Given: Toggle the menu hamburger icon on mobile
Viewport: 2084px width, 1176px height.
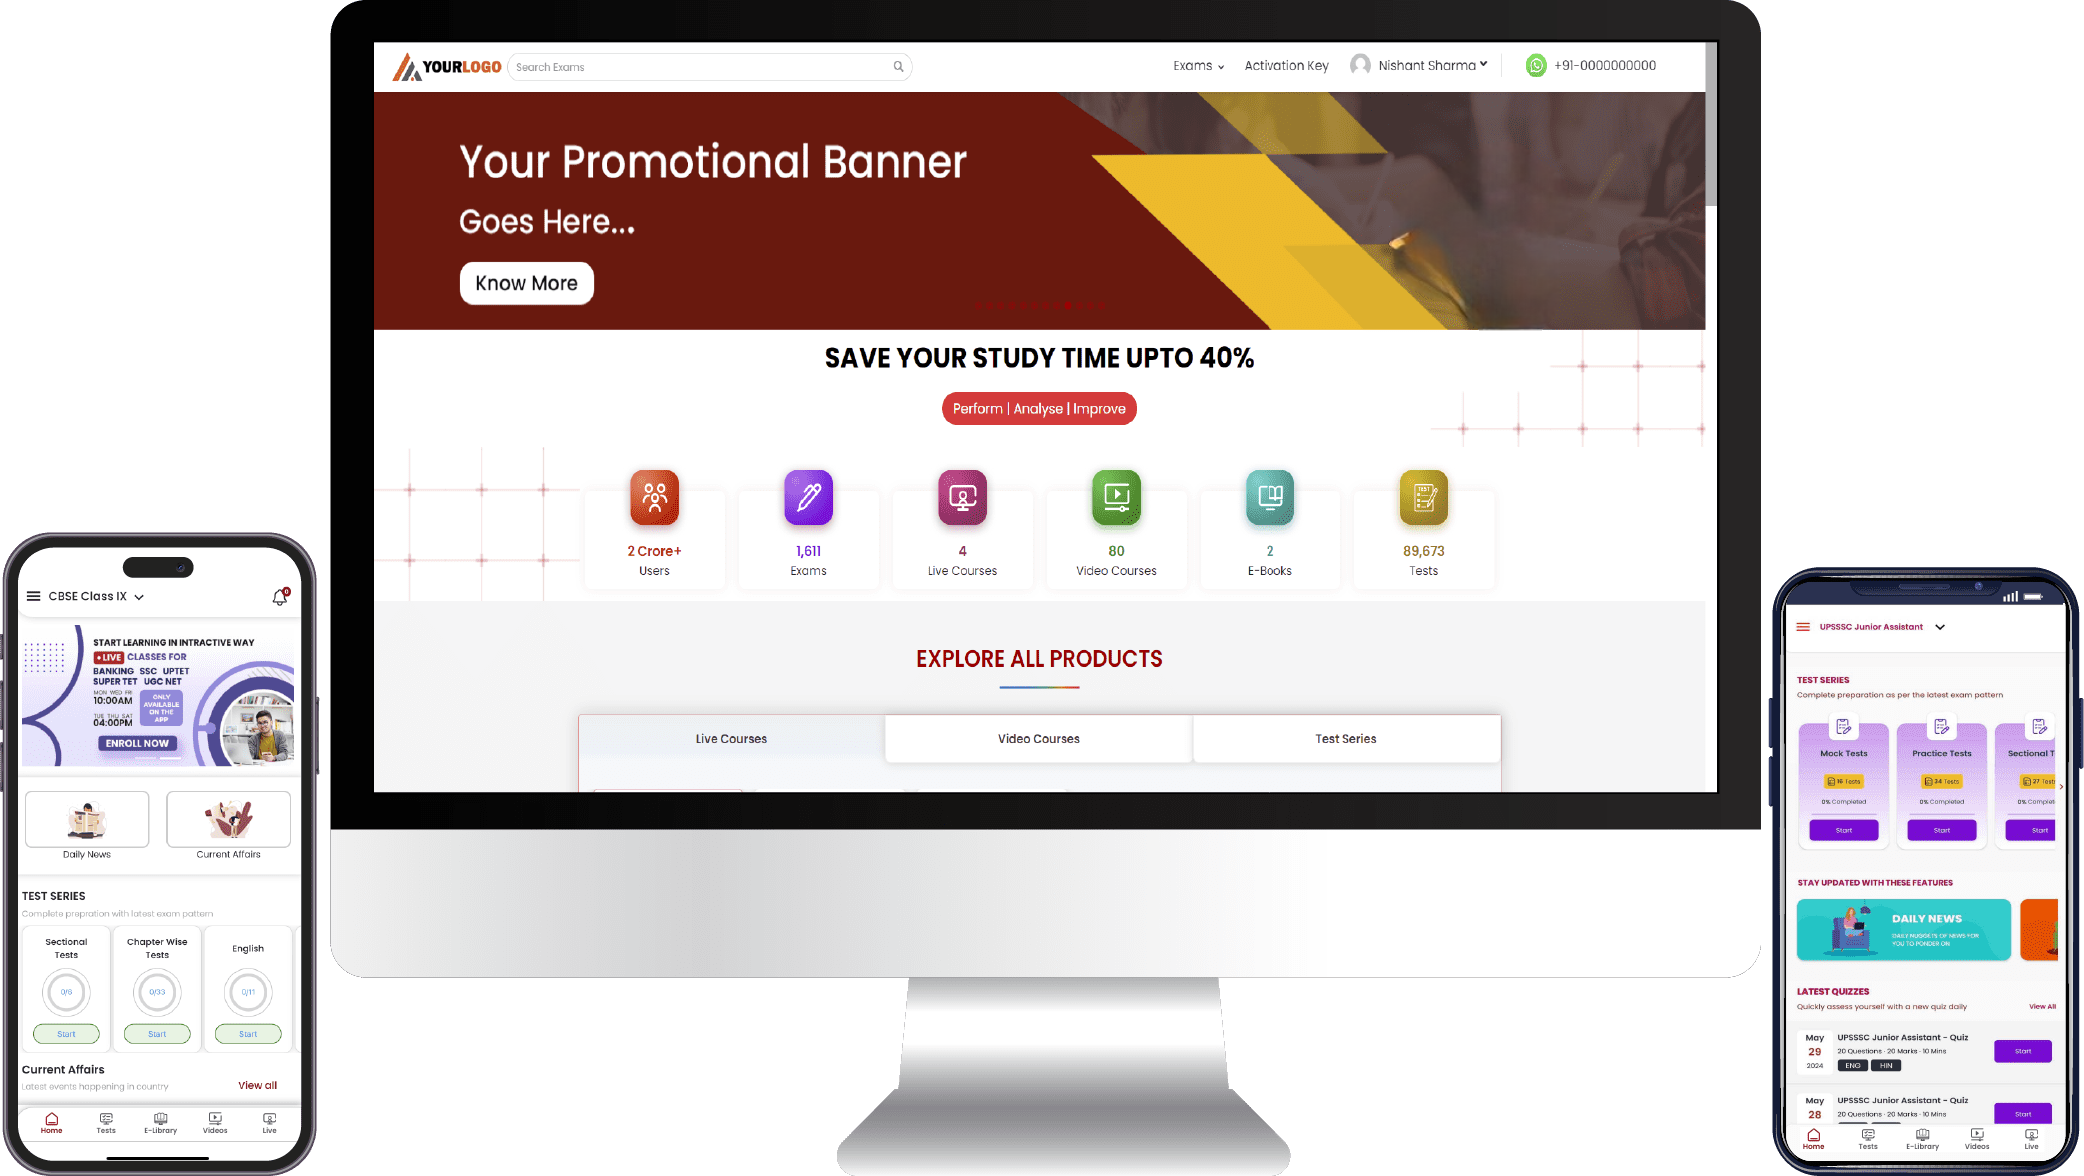Looking at the screenshot, I should click(33, 595).
